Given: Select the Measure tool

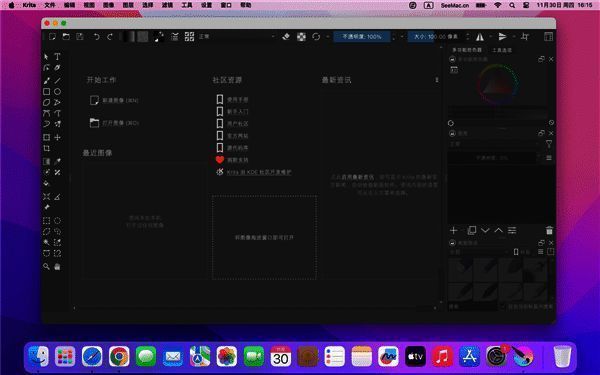Looking at the screenshot, I should [x=57, y=197].
